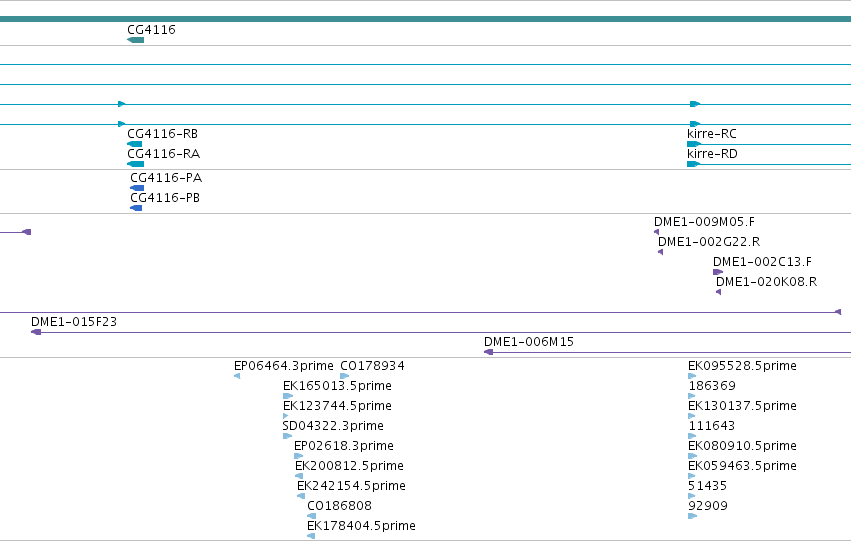
Task: Select the CG4116-PB protein feature
Action: point(136,208)
